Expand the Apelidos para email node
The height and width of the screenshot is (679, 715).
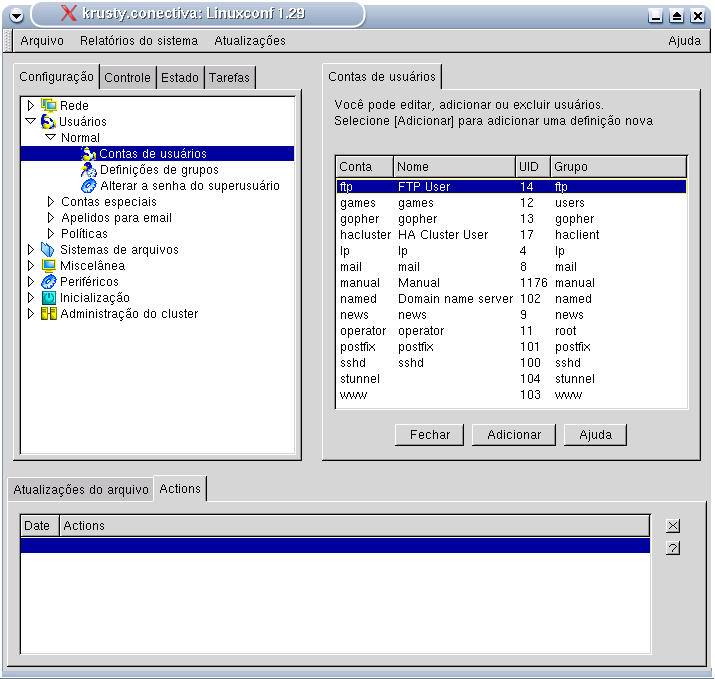pyautogui.click(x=51, y=218)
